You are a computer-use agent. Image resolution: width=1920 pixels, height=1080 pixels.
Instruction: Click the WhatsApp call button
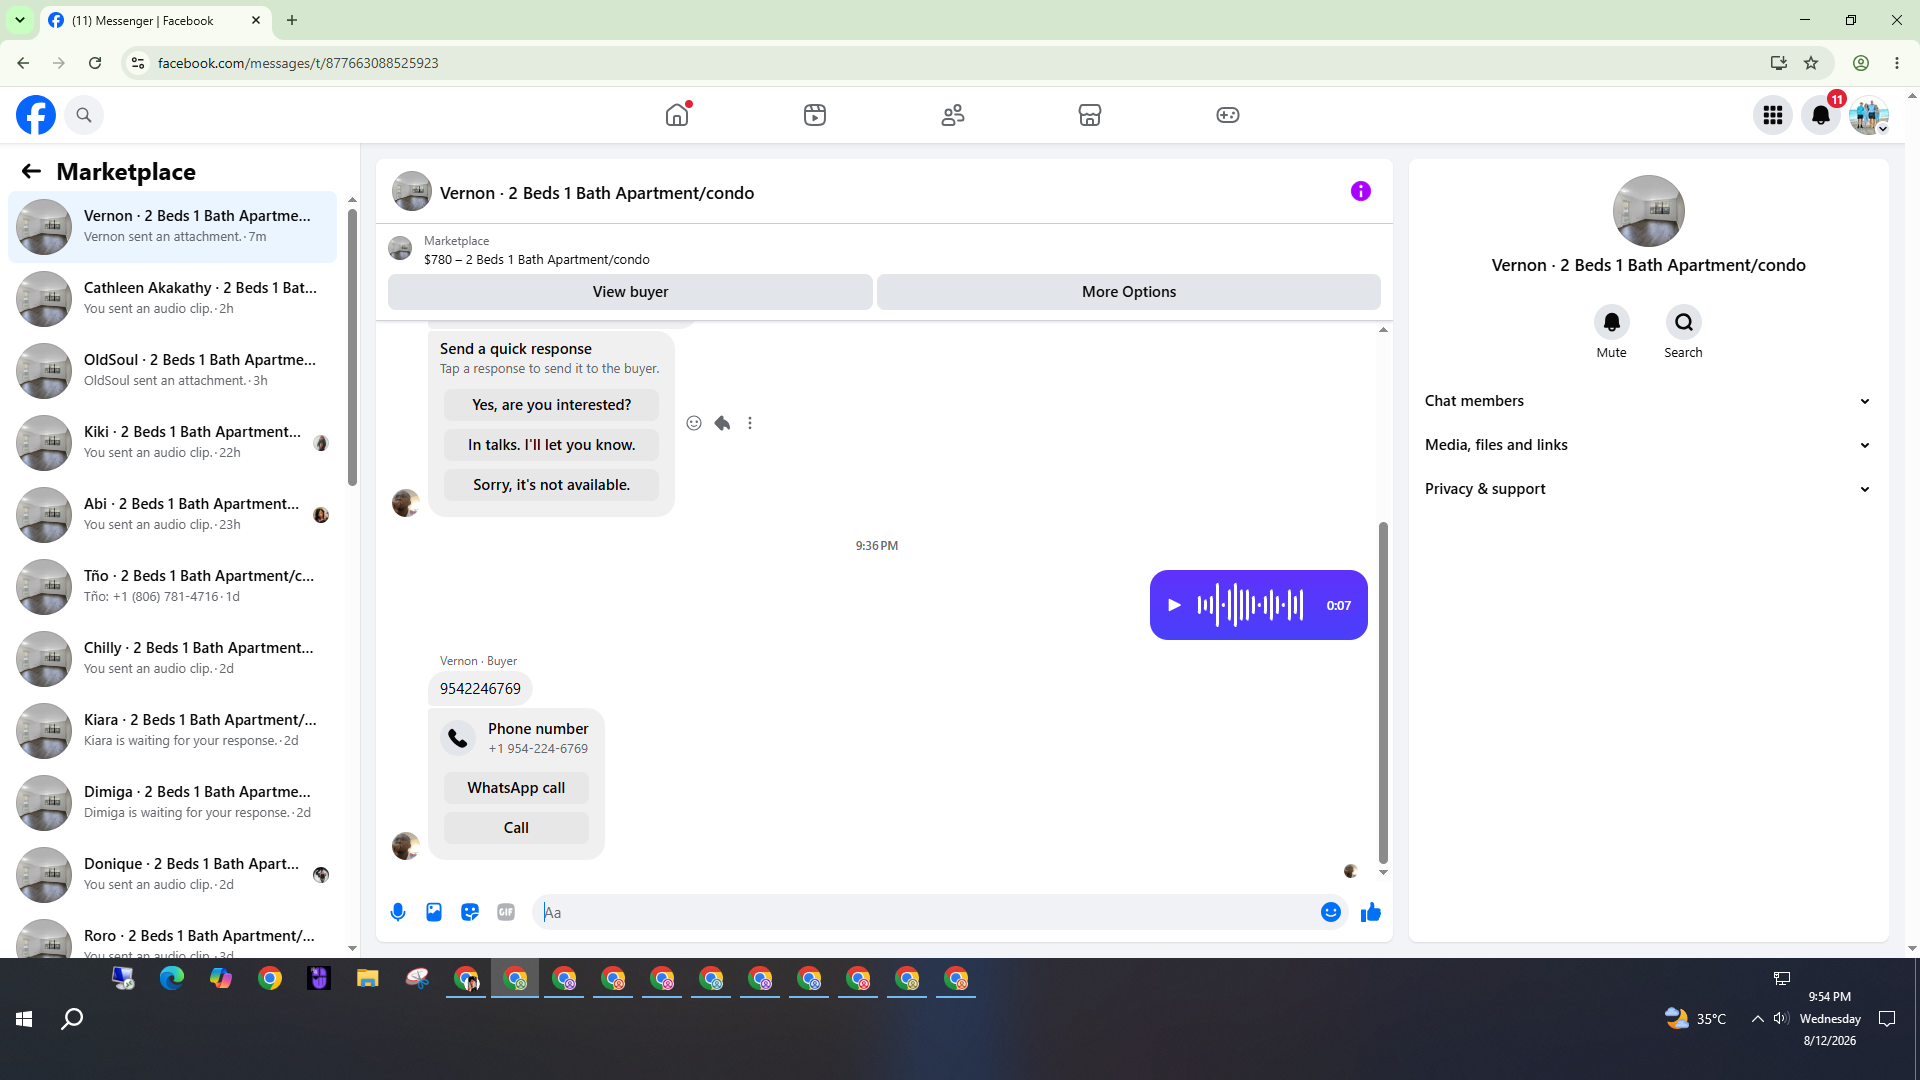pos(516,788)
